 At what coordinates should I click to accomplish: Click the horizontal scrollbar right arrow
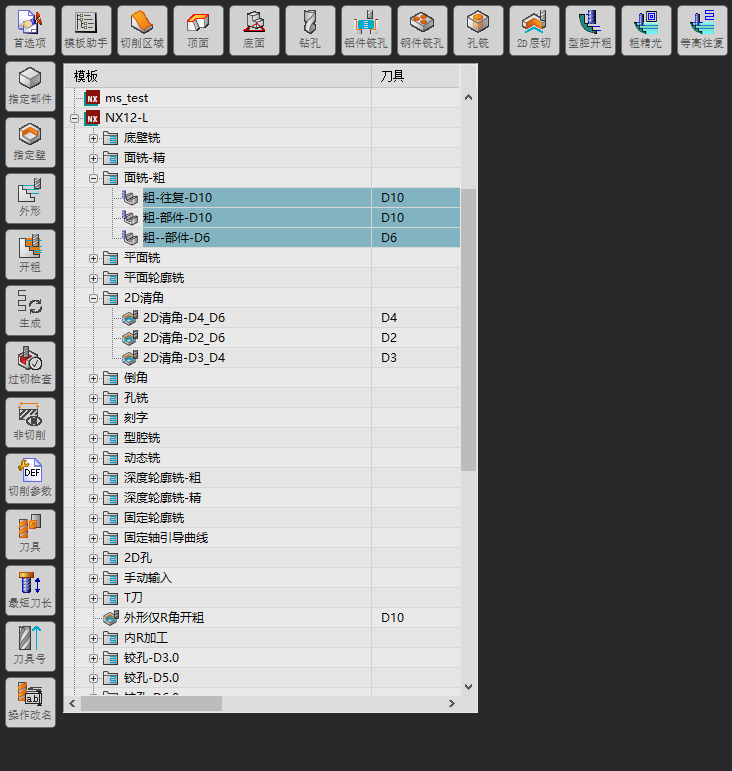coord(452,704)
